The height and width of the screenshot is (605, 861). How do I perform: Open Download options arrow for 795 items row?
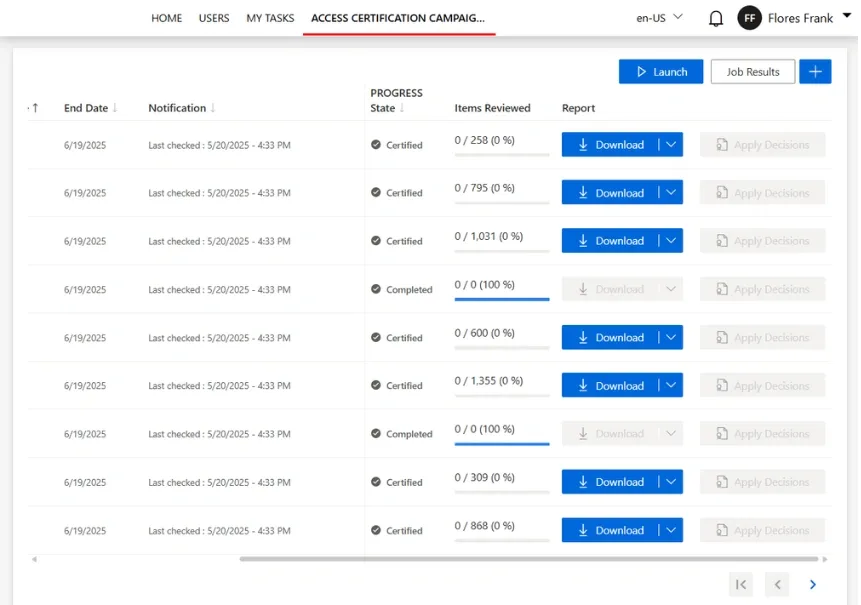[x=673, y=193]
